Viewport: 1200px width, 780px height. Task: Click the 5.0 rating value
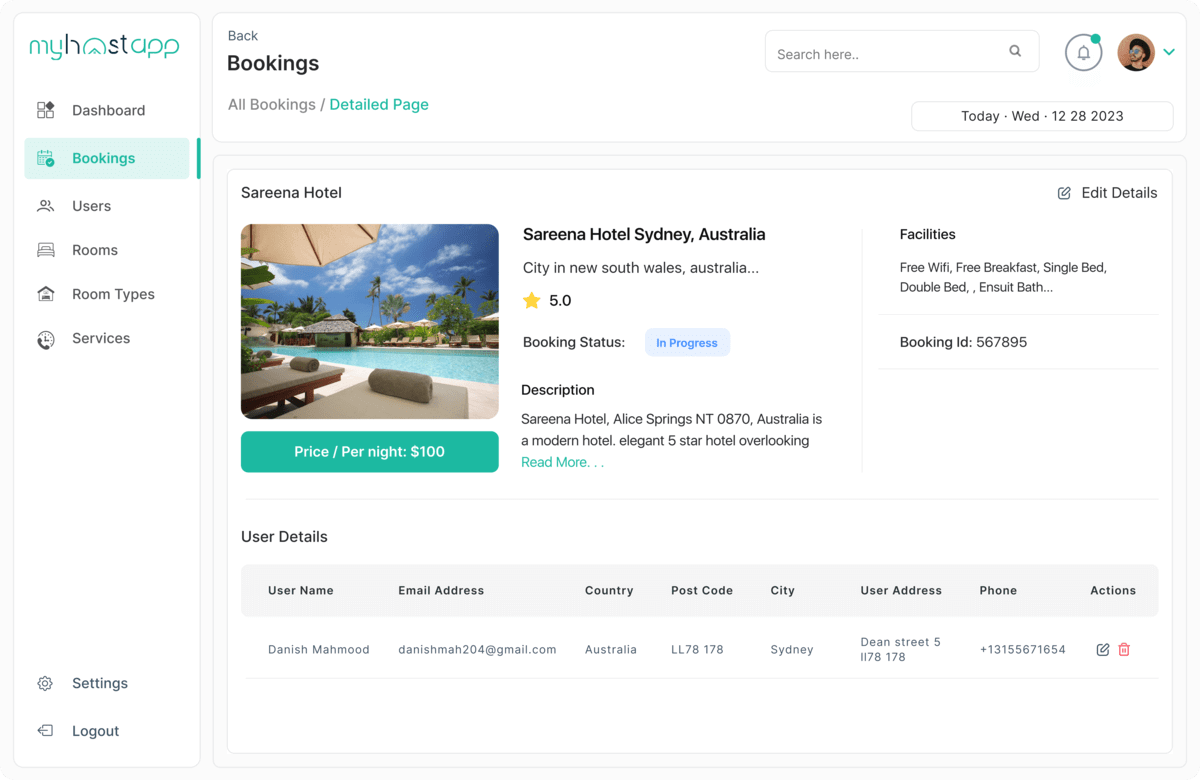560,300
